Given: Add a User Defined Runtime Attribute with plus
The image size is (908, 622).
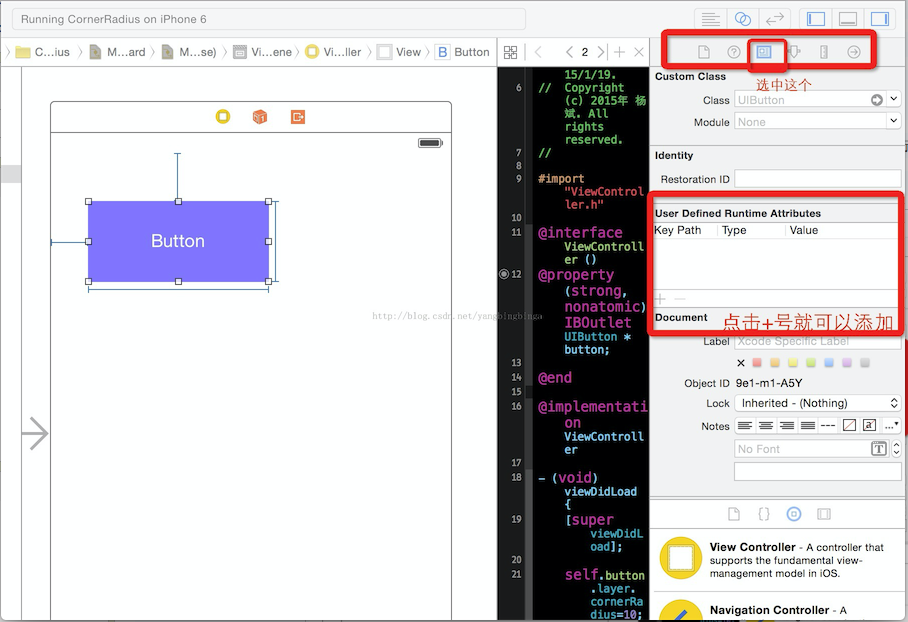Looking at the screenshot, I should (660, 299).
